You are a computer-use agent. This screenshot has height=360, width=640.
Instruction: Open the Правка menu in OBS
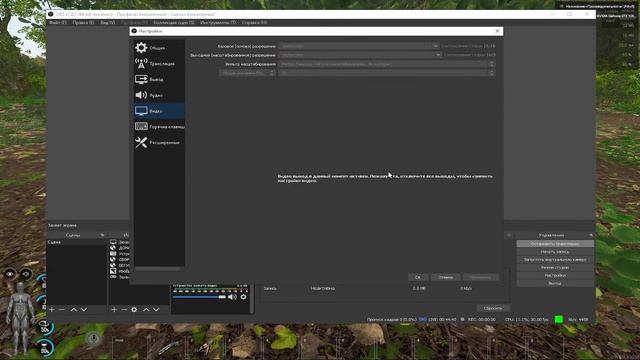pos(83,22)
